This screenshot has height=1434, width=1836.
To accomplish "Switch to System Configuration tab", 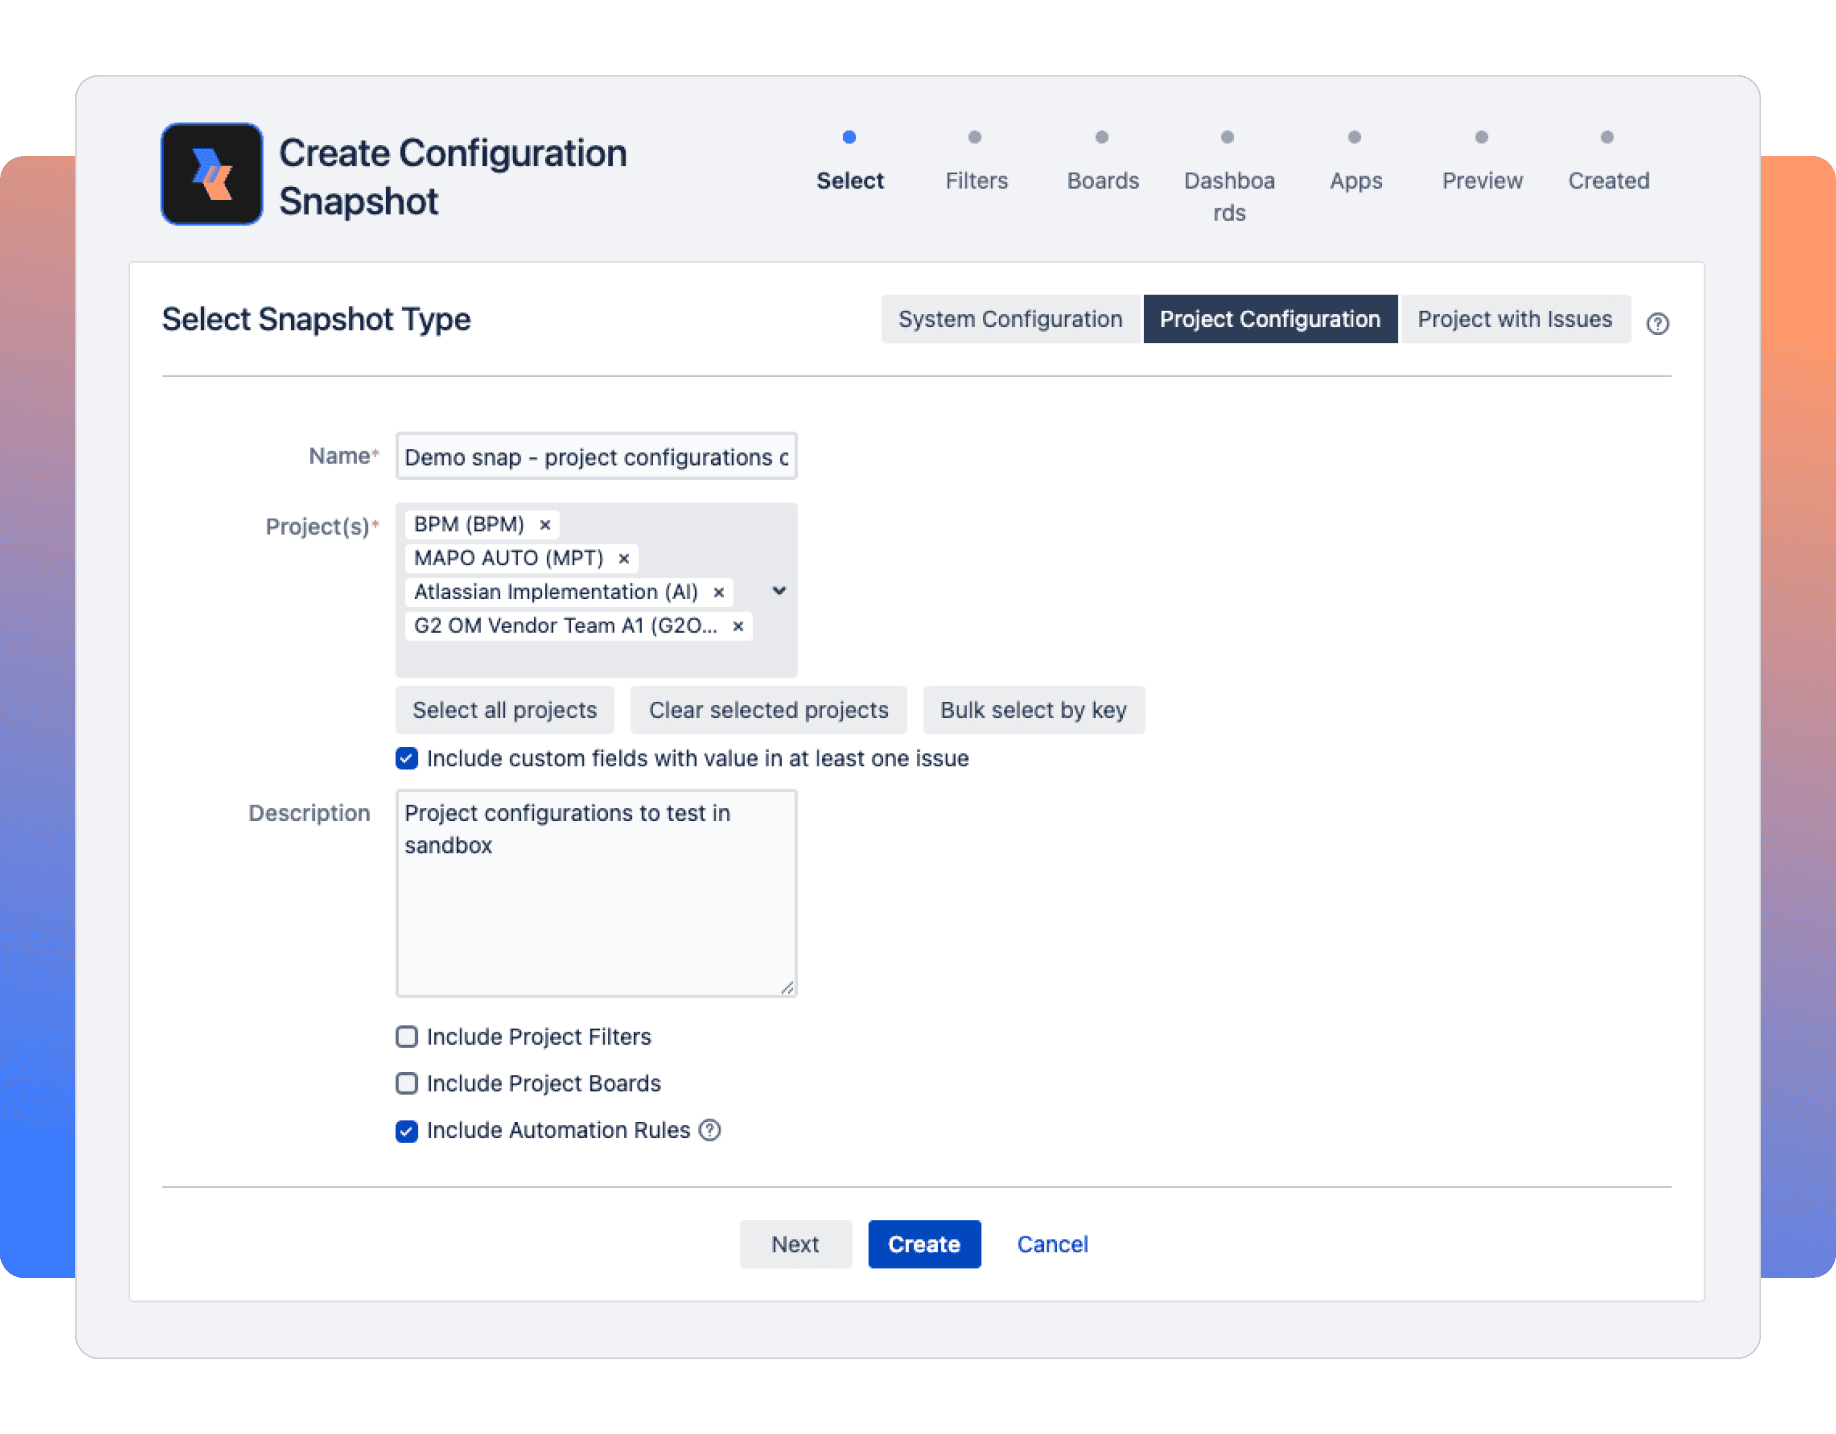I will click(1009, 318).
